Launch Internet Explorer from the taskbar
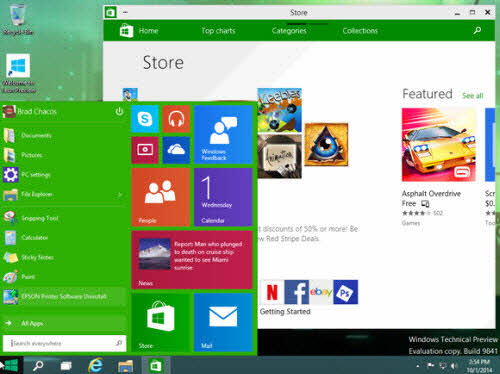Screen dimensions: 500x374 pos(95,366)
